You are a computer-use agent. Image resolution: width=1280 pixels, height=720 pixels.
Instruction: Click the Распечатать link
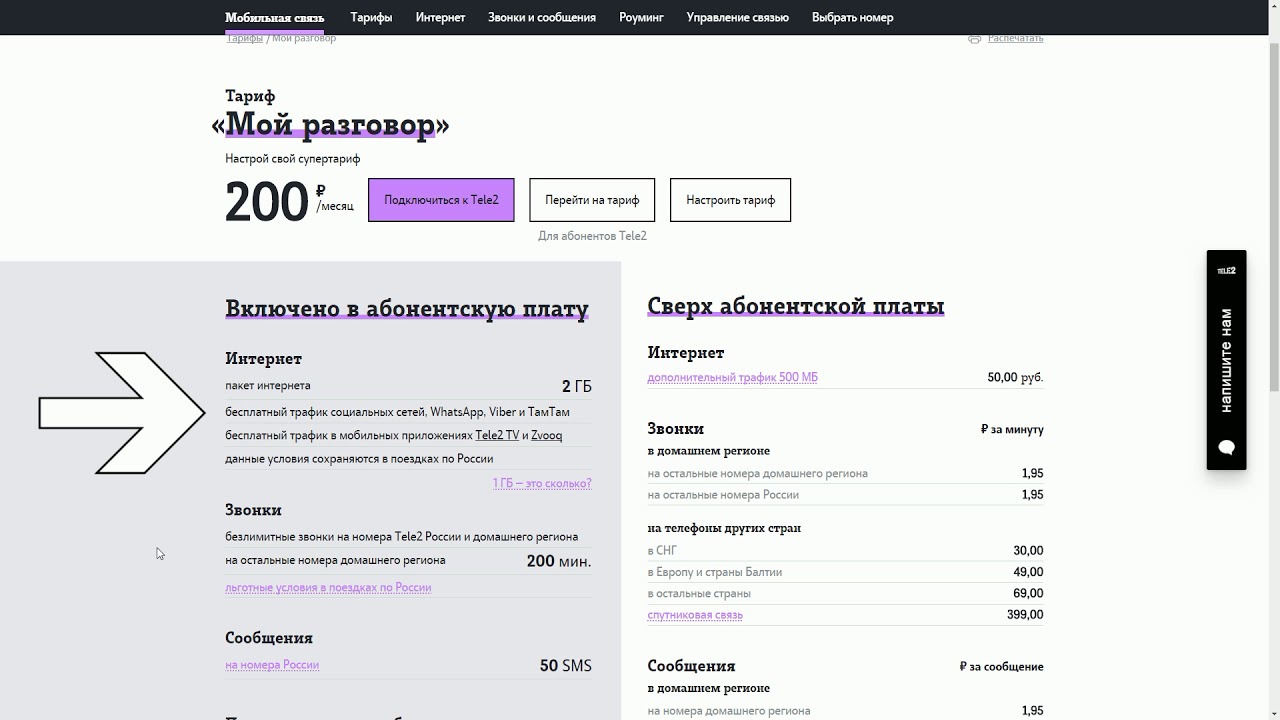[x=1015, y=38]
